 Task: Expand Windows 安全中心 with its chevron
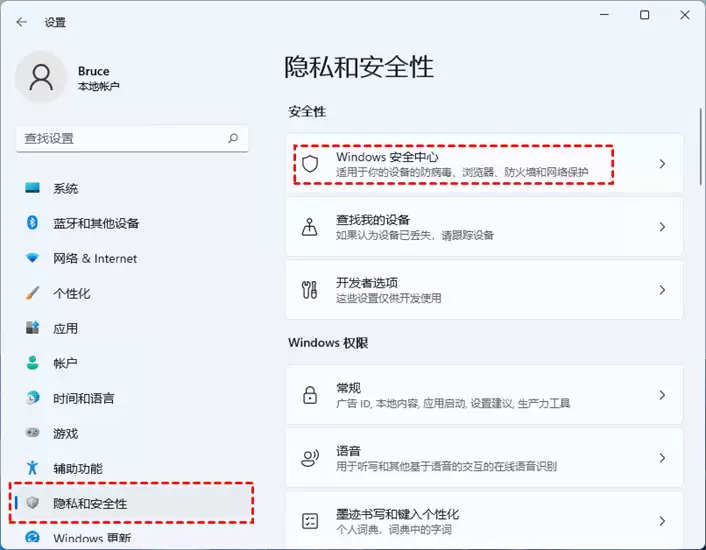(x=662, y=164)
